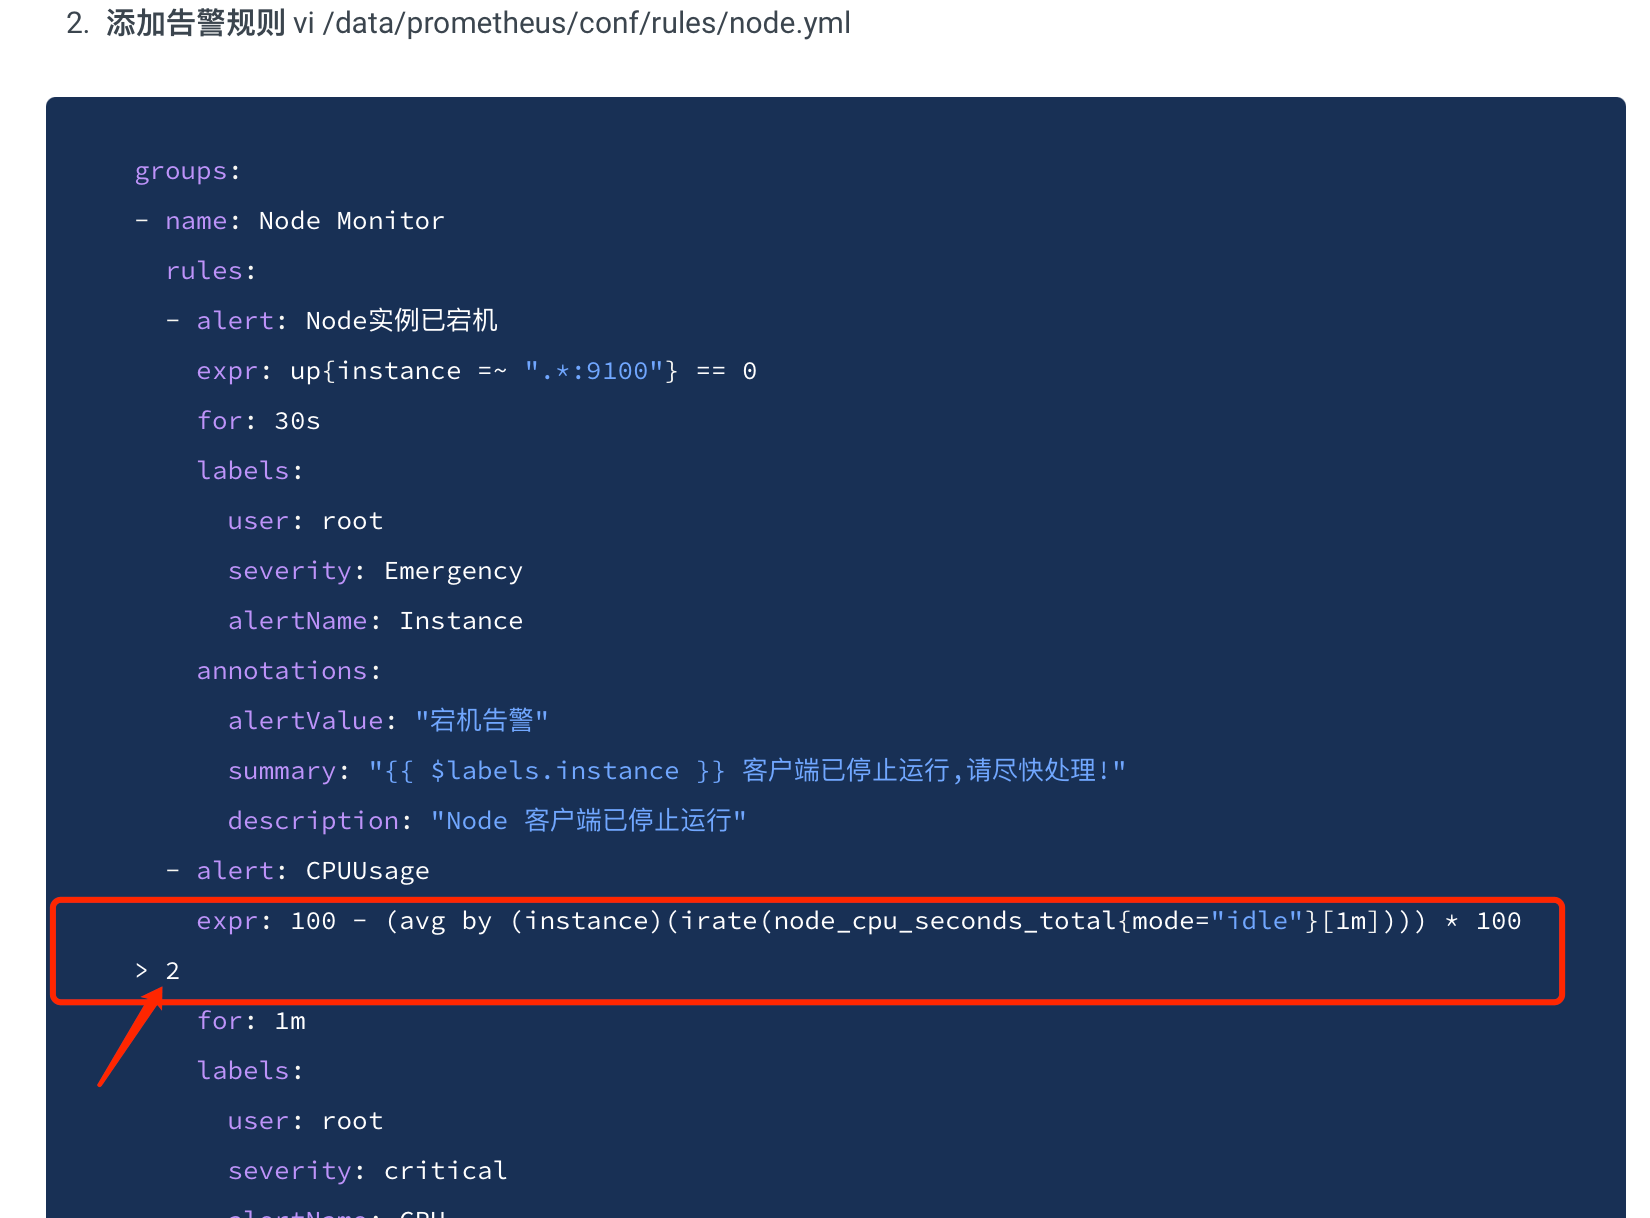Click the 'annotations:' key

tap(289, 671)
